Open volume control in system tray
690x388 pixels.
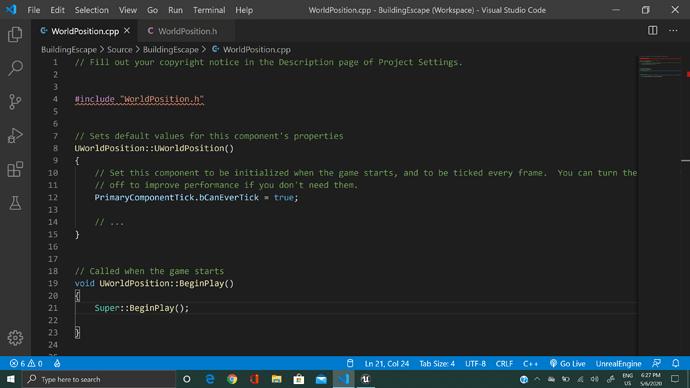point(595,379)
